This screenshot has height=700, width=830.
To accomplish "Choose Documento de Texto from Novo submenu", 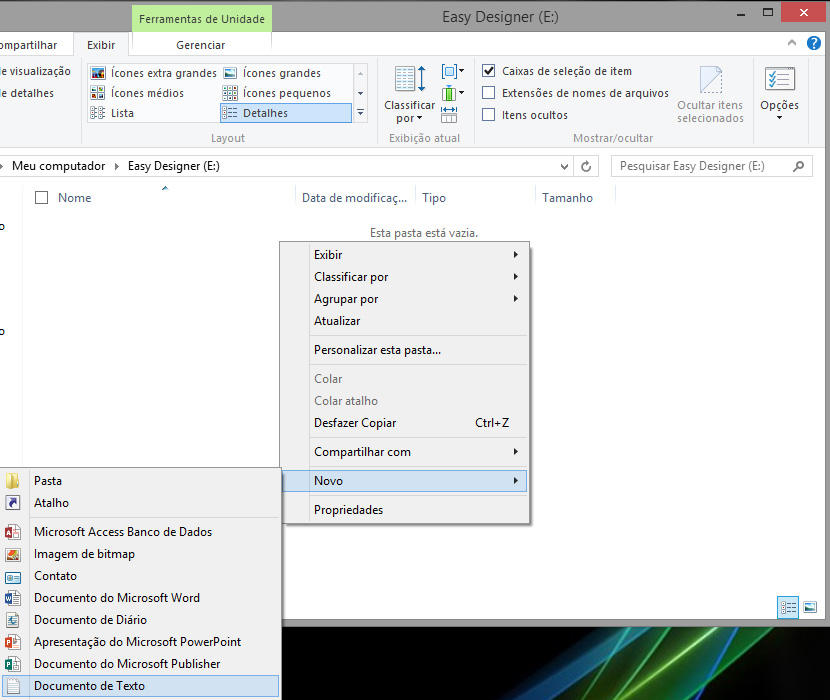I will point(89,686).
